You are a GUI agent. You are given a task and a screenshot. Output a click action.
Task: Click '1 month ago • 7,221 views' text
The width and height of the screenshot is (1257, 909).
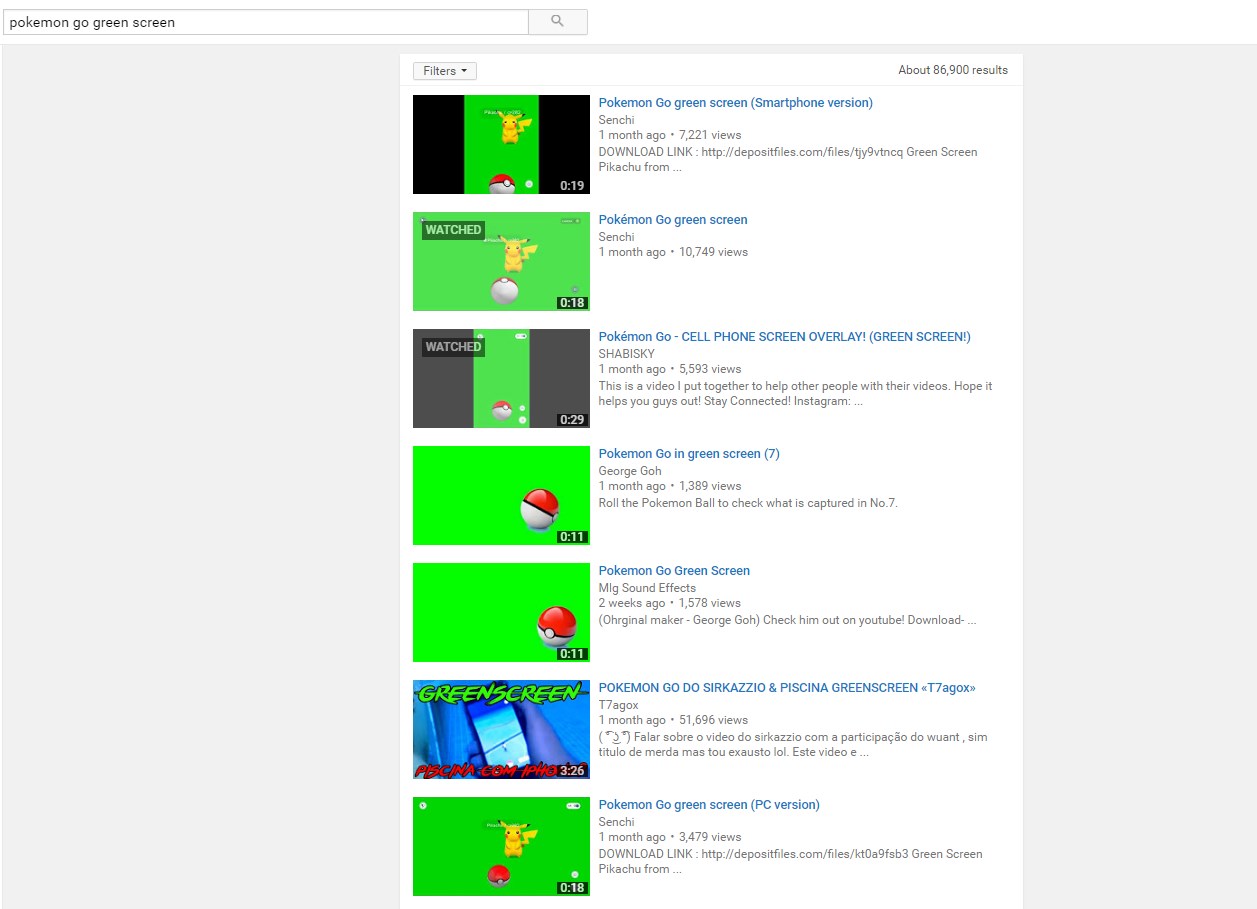pyautogui.click(x=670, y=135)
